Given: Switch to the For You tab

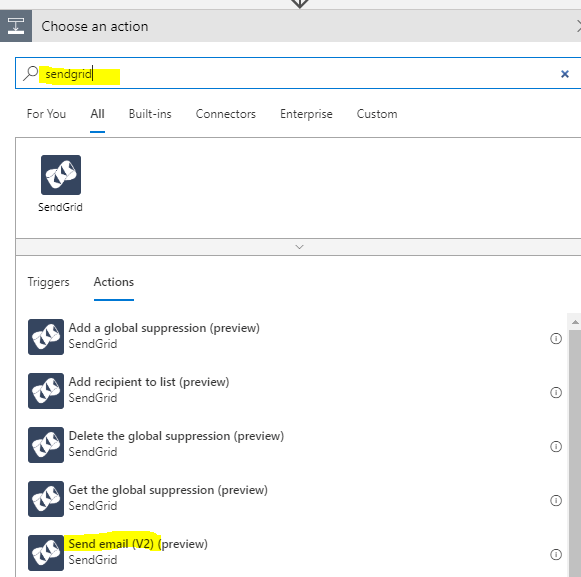Looking at the screenshot, I should pos(46,114).
